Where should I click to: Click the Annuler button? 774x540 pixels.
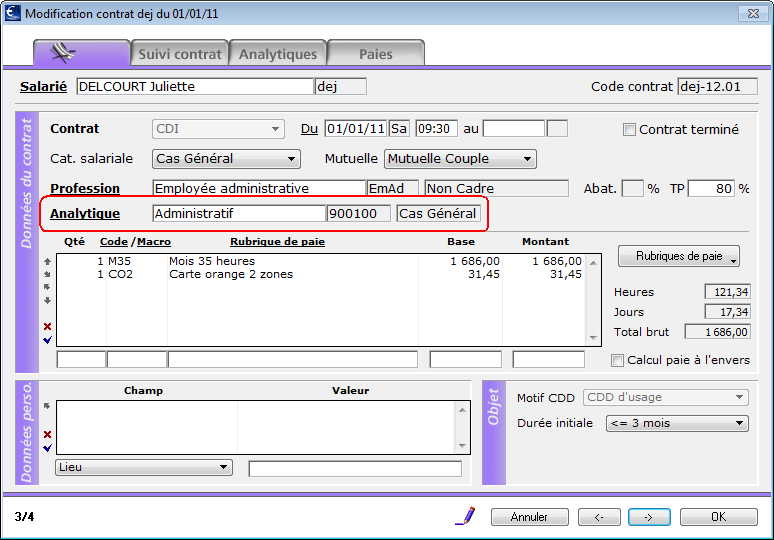click(x=530, y=517)
